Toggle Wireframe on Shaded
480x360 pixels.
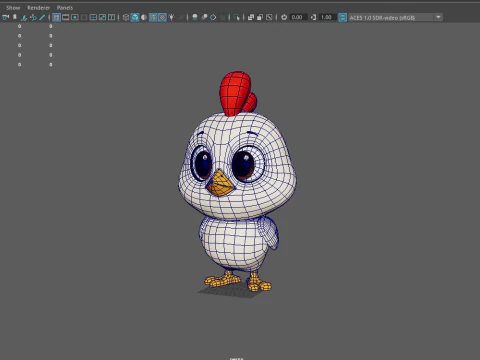[x=153, y=17]
